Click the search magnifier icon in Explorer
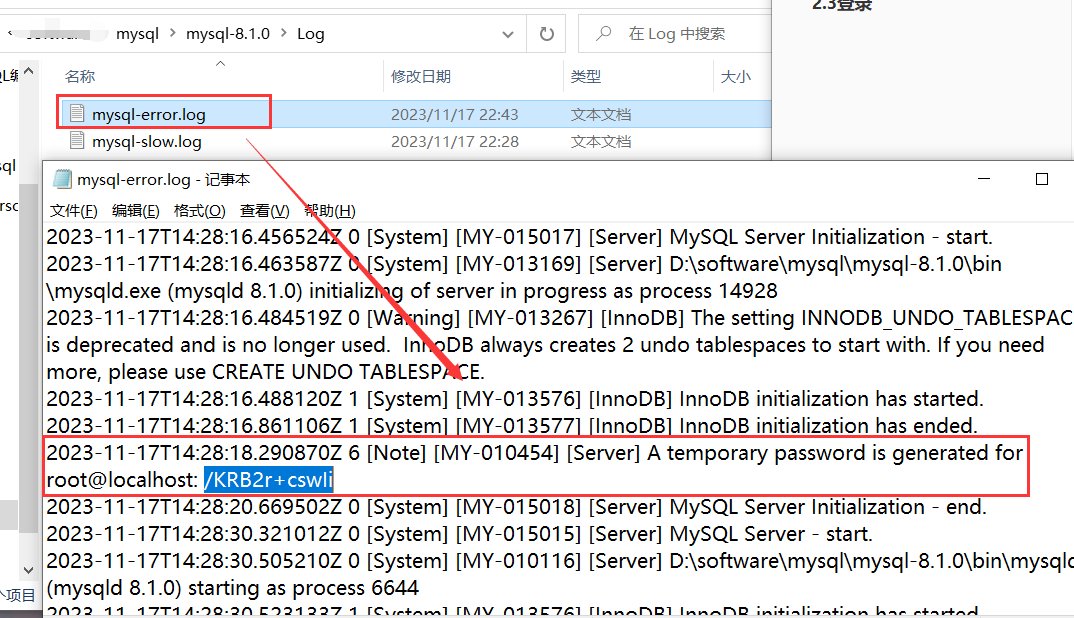Viewport: 1074px width, 618px height. (603, 33)
